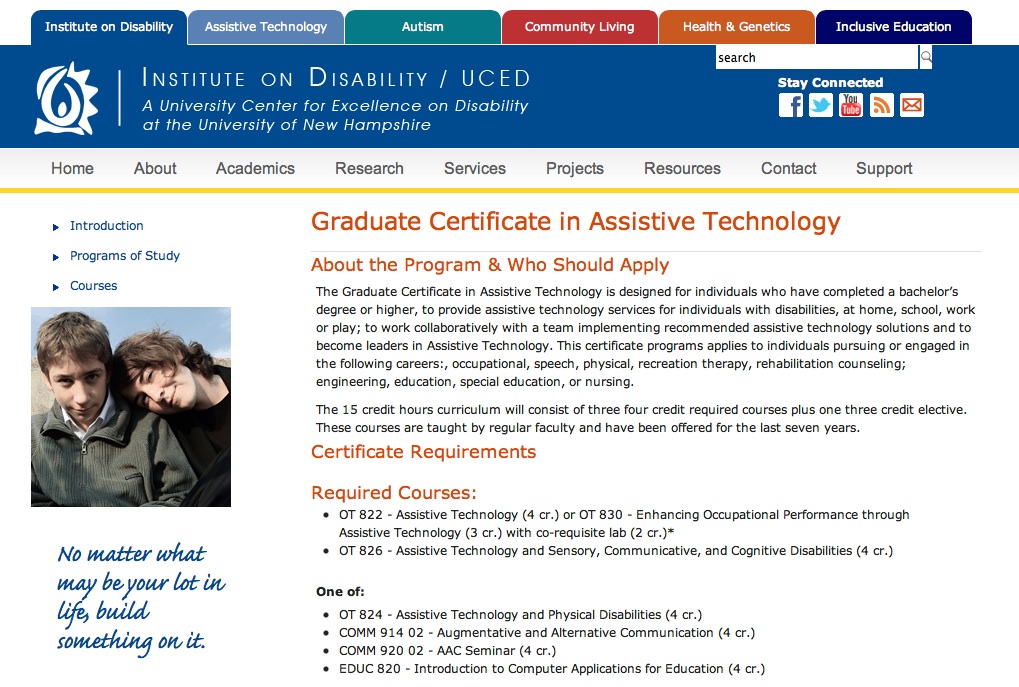Click the email envelope icon

tap(911, 105)
